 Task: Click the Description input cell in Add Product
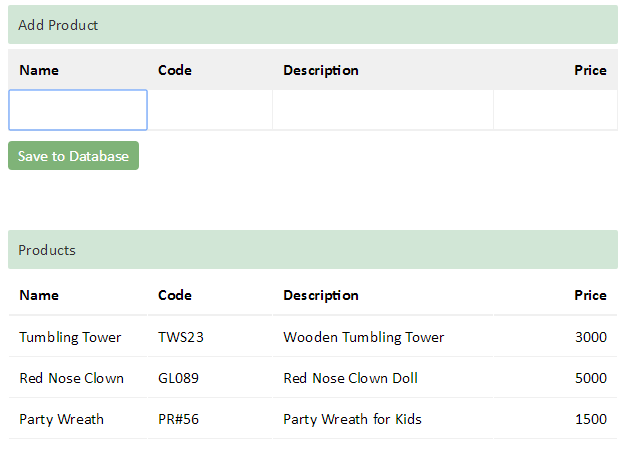coord(383,110)
